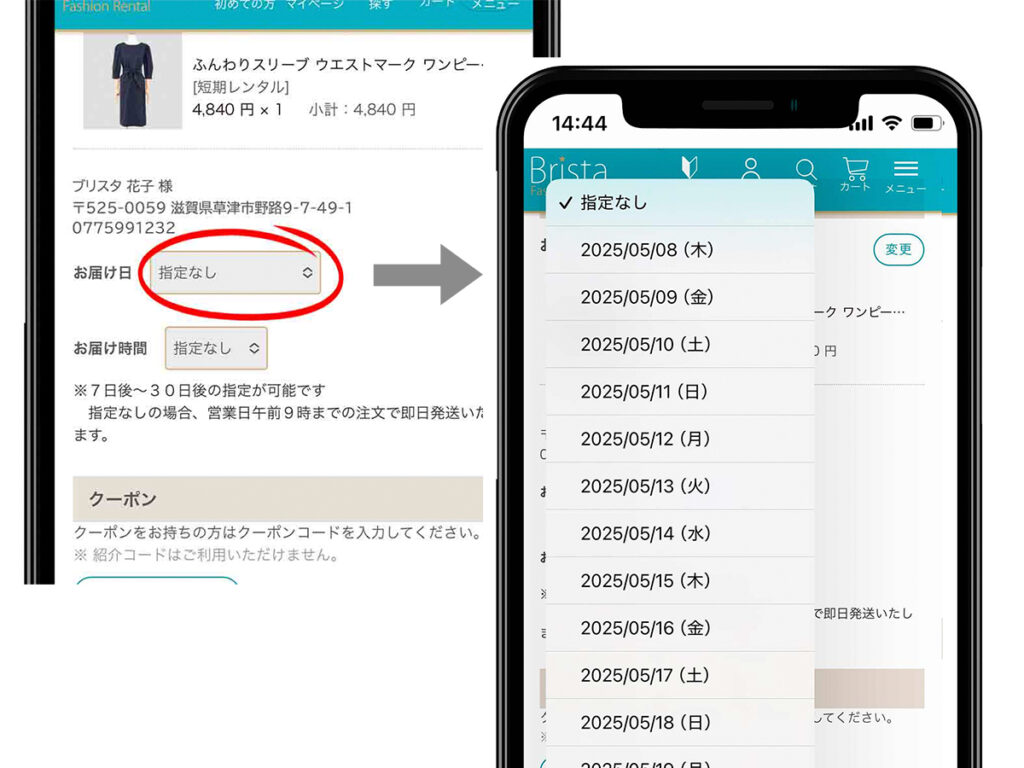
Task: Click 初めての方 in the top header
Action: 243,5
